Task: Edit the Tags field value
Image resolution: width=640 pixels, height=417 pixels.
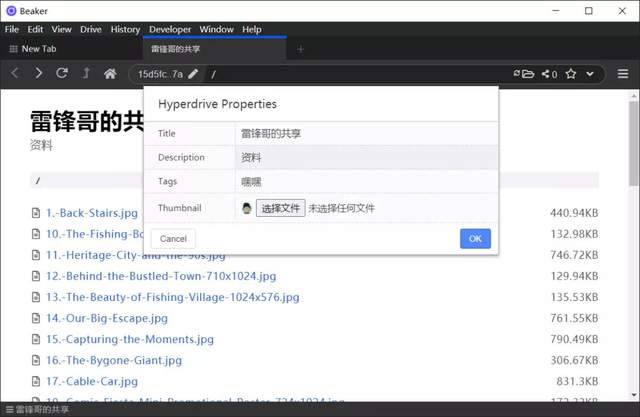Action: point(366,182)
